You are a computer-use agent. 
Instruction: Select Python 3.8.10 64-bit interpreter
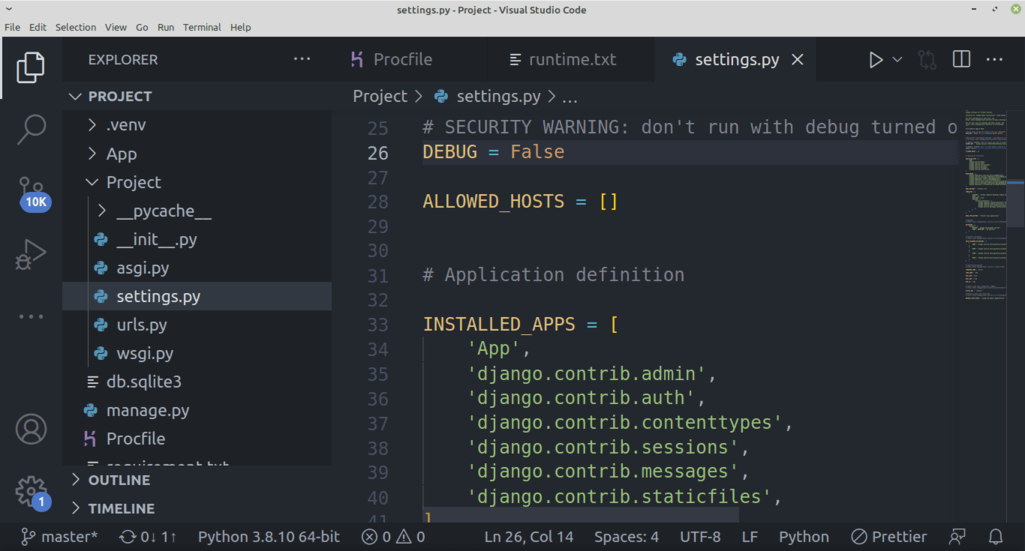[x=269, y=537]
